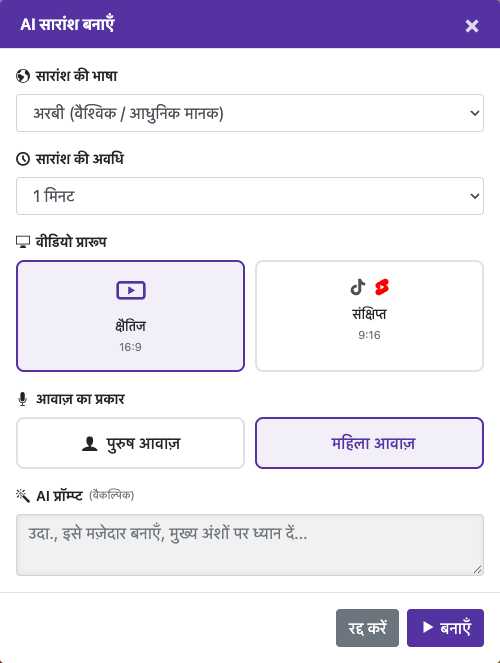Click the बनाएँ create button
This screenshot has width=500, height=663.
(445, 628)
